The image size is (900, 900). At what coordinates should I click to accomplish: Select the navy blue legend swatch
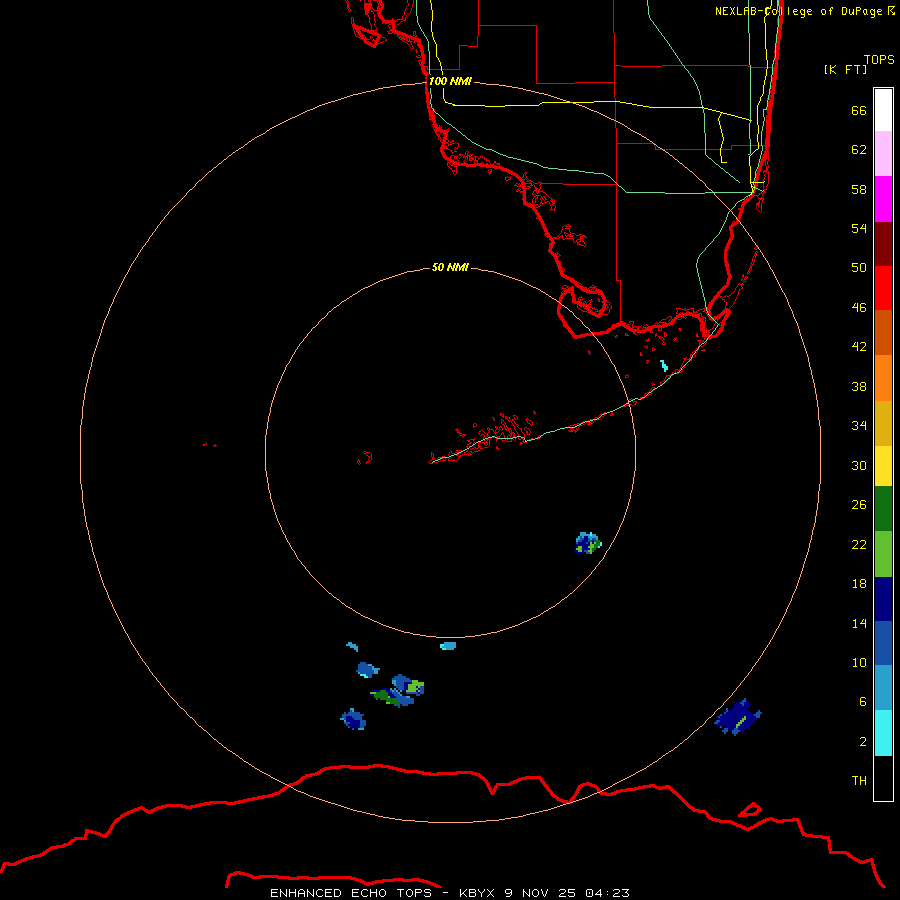(x=883, y=599)
